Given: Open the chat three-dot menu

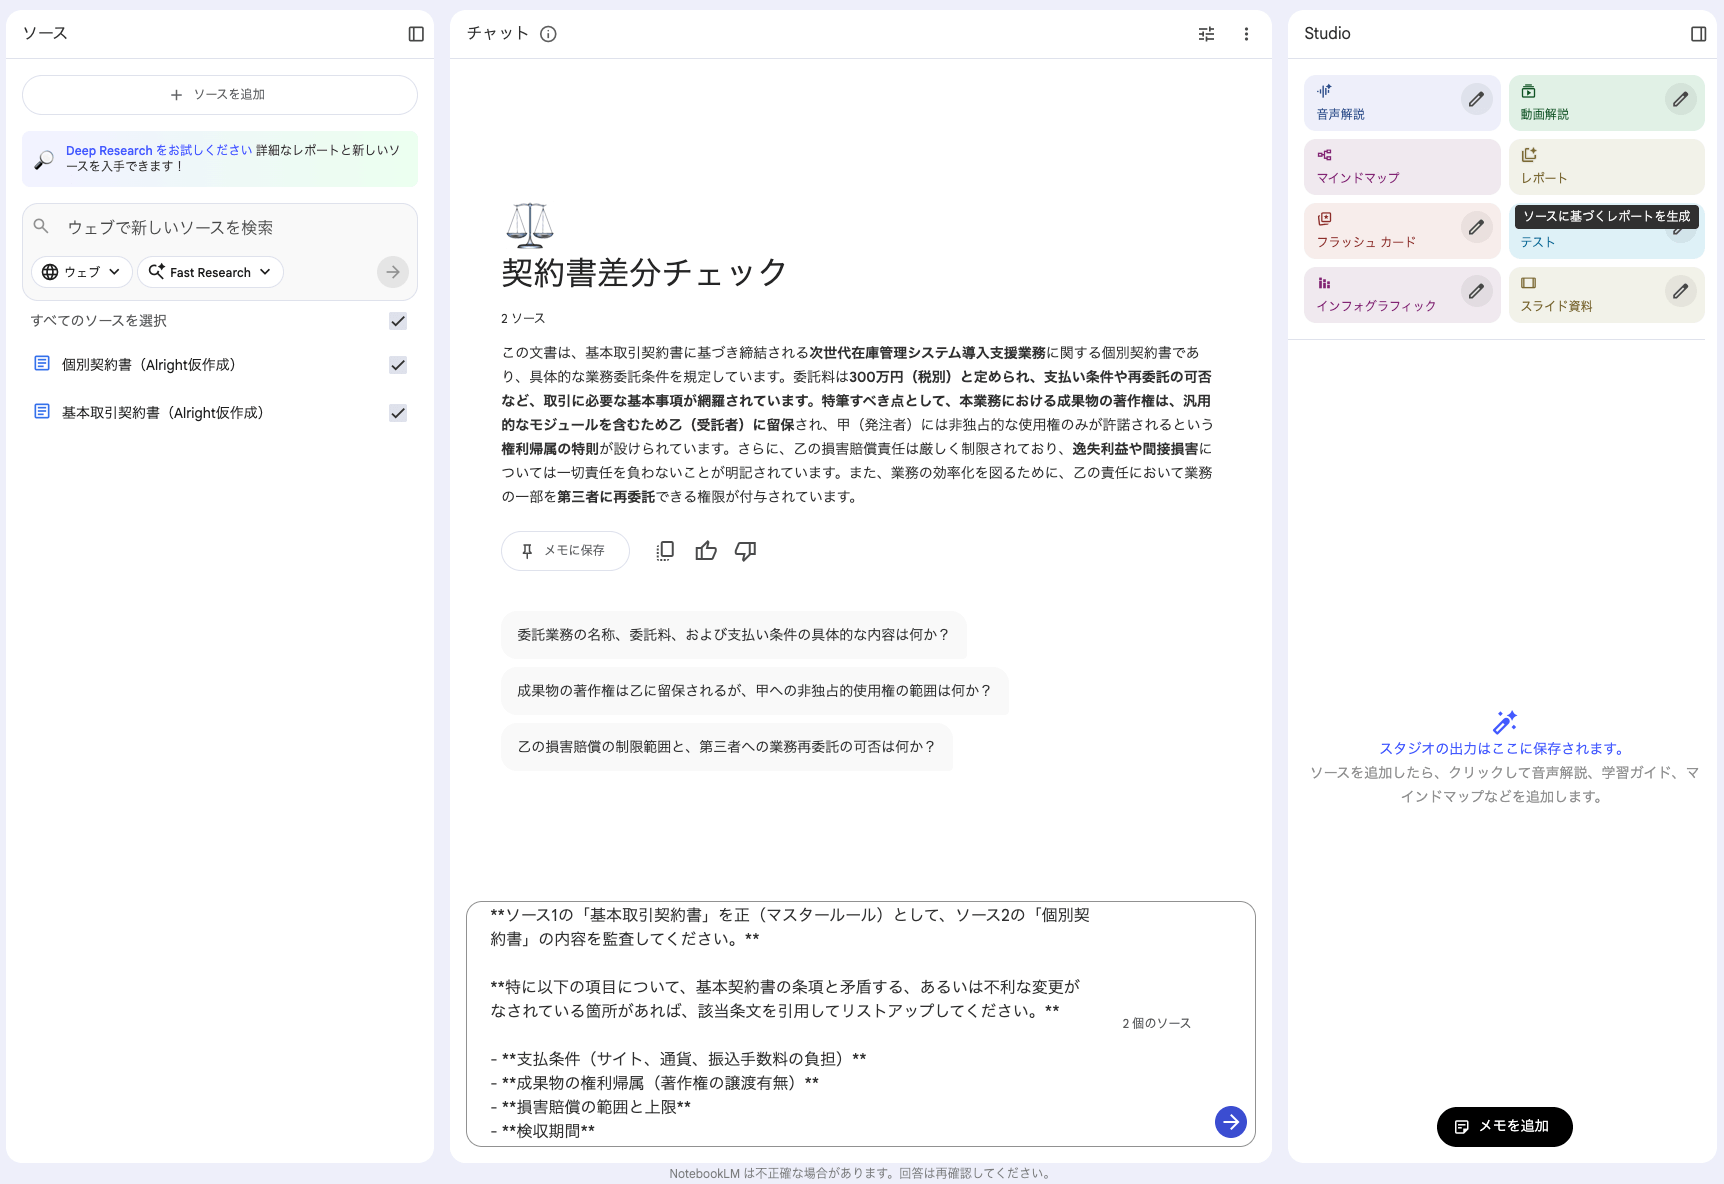Looking at the screenshot, I should click(1246, 33).
